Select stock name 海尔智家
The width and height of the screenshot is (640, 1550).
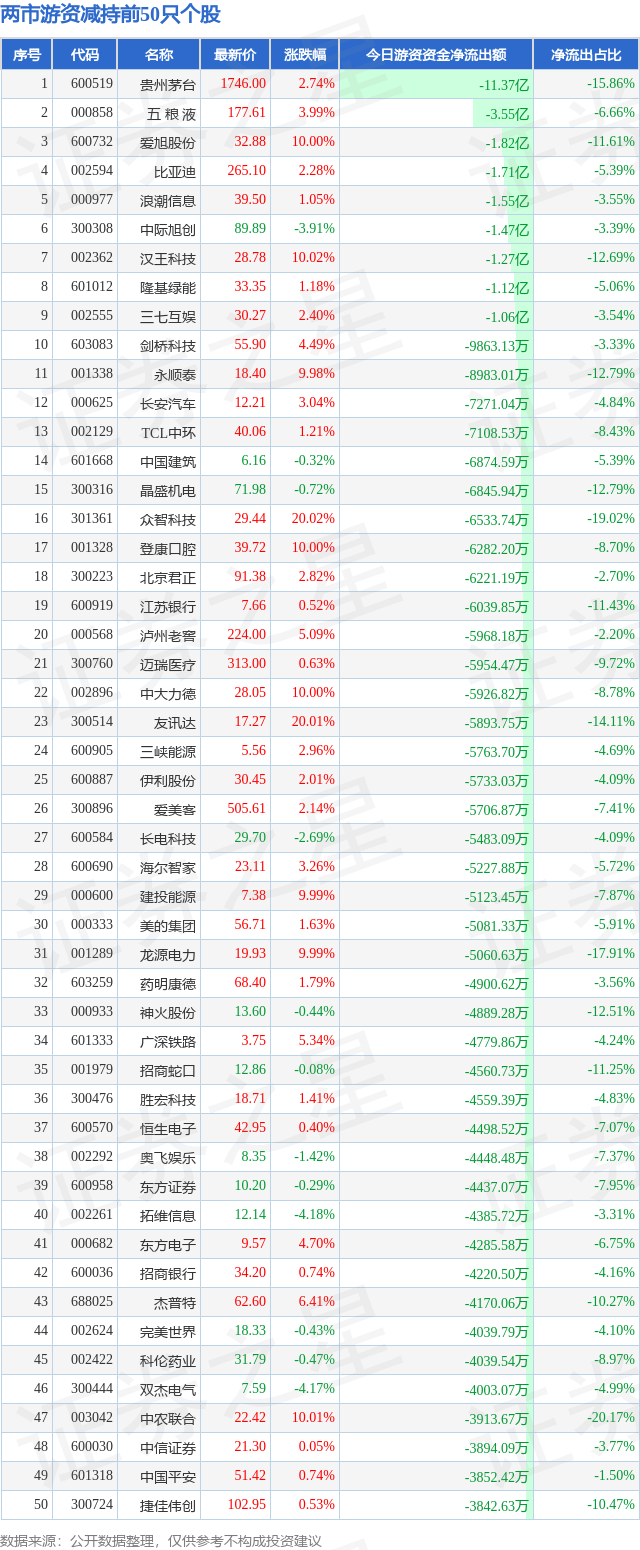click(x=168, y=868)
